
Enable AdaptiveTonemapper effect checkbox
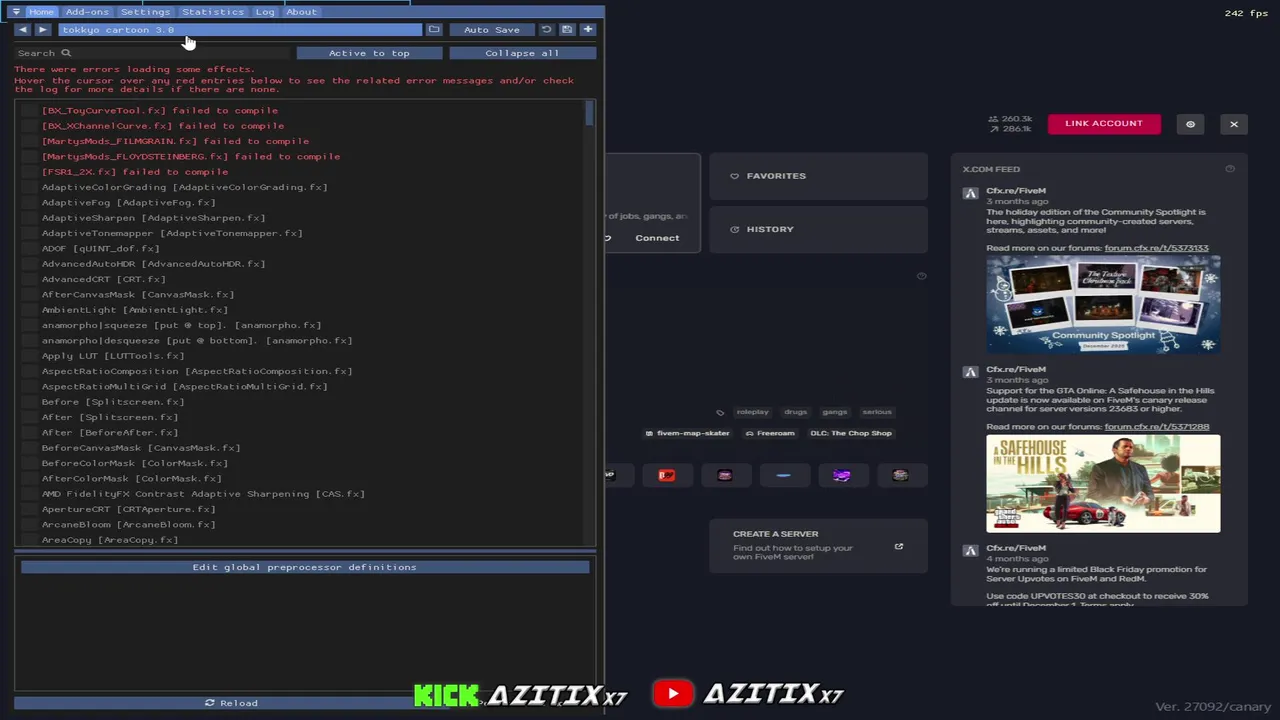(28, 233)
